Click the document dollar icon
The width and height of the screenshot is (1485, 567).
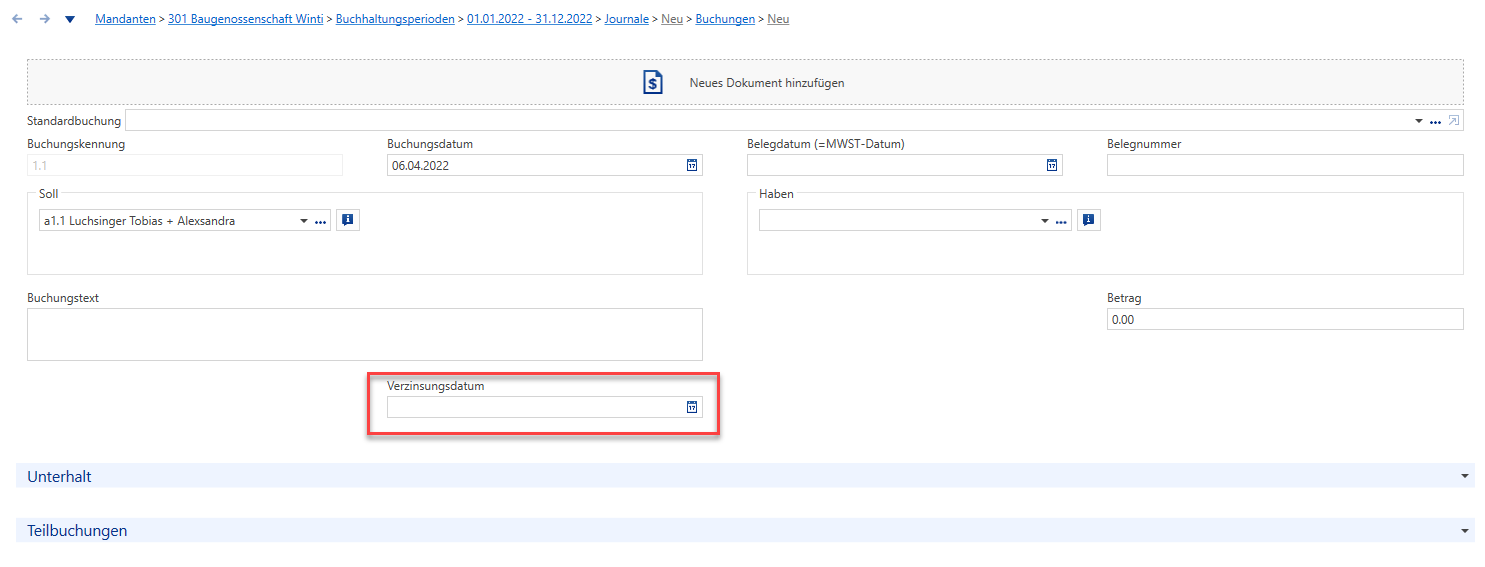(653, 82)
